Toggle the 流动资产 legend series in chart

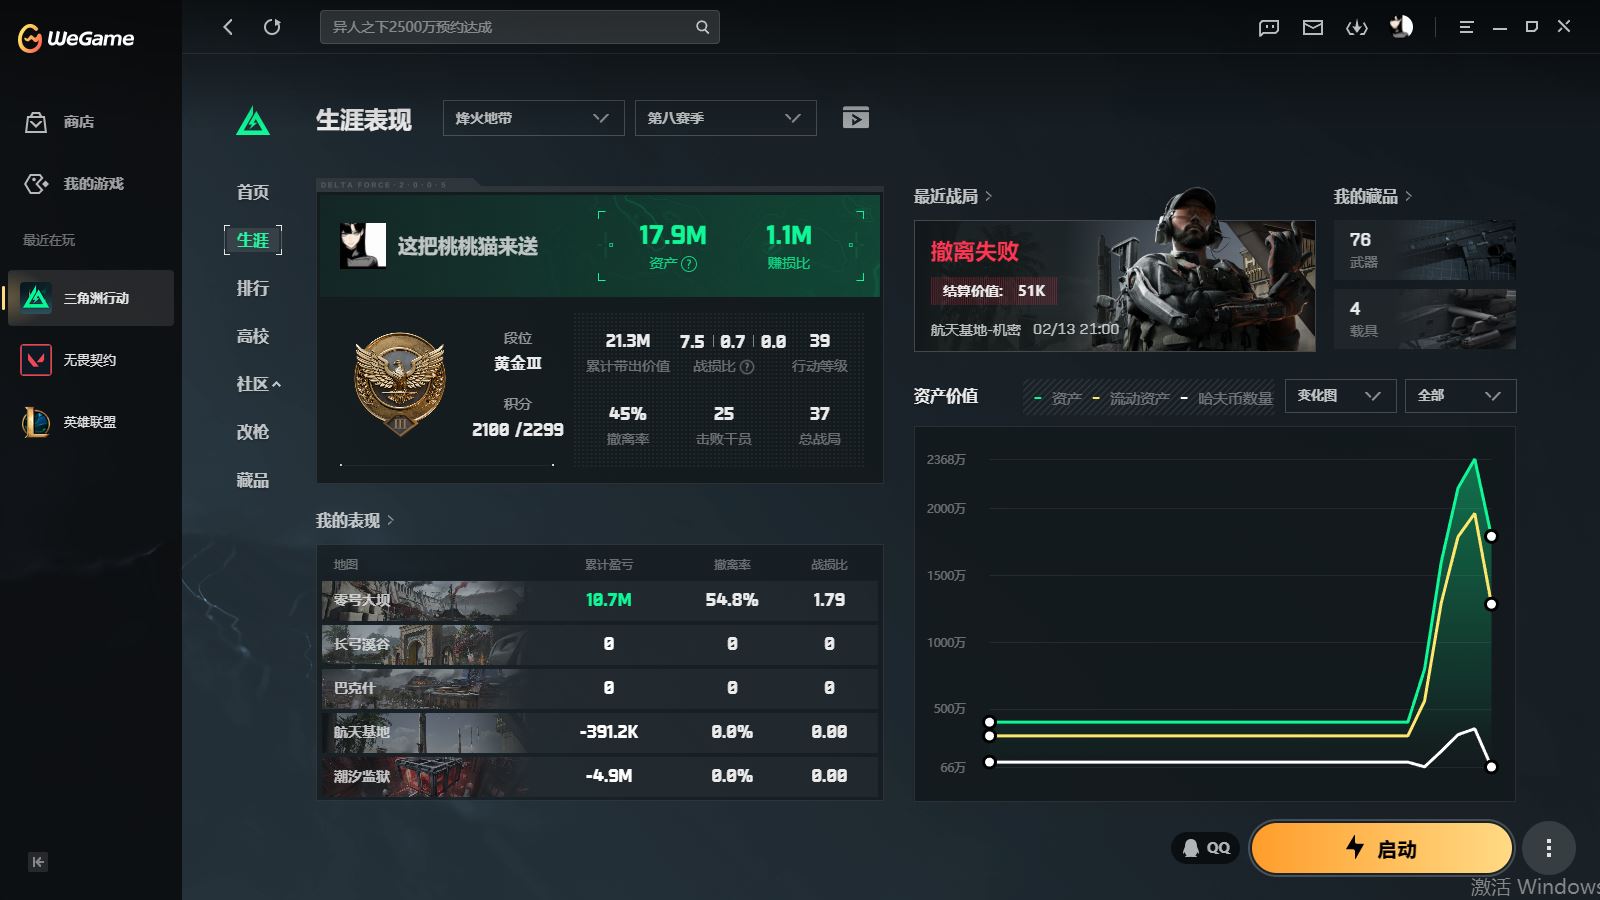(1131, 398)
